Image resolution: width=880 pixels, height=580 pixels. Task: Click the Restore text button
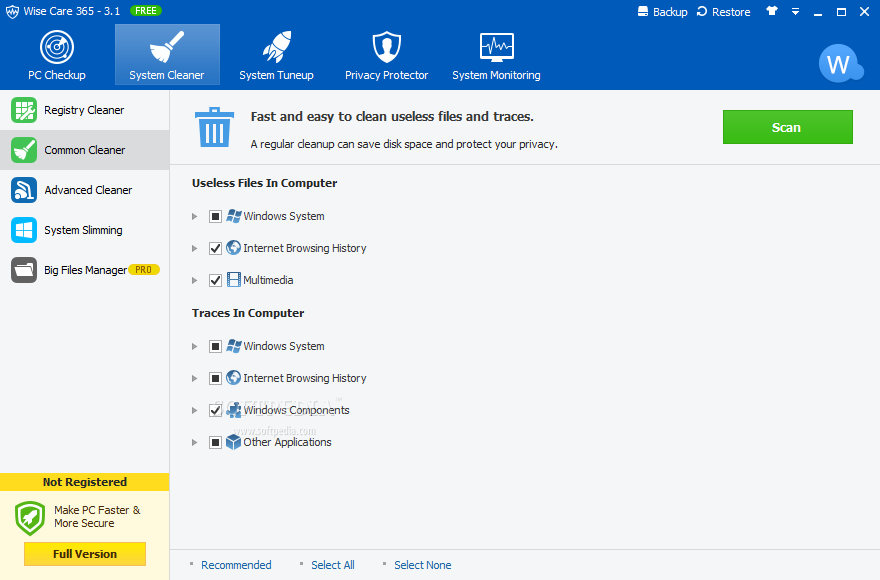(x=731, y=12)
